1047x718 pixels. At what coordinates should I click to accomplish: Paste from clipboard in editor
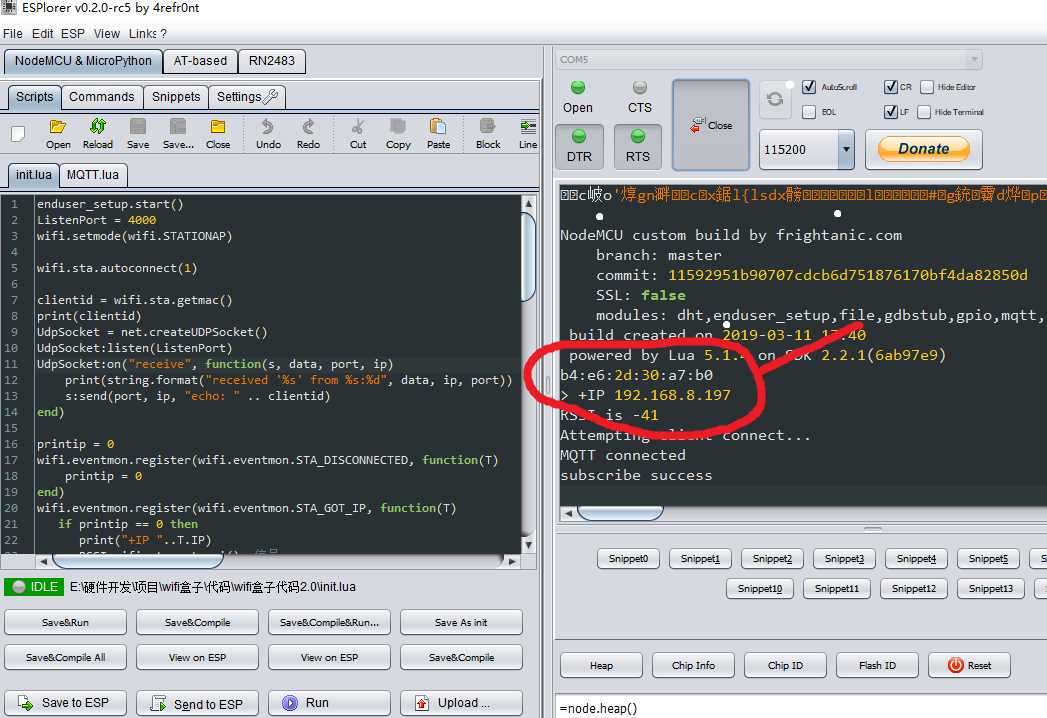point(438,134)
